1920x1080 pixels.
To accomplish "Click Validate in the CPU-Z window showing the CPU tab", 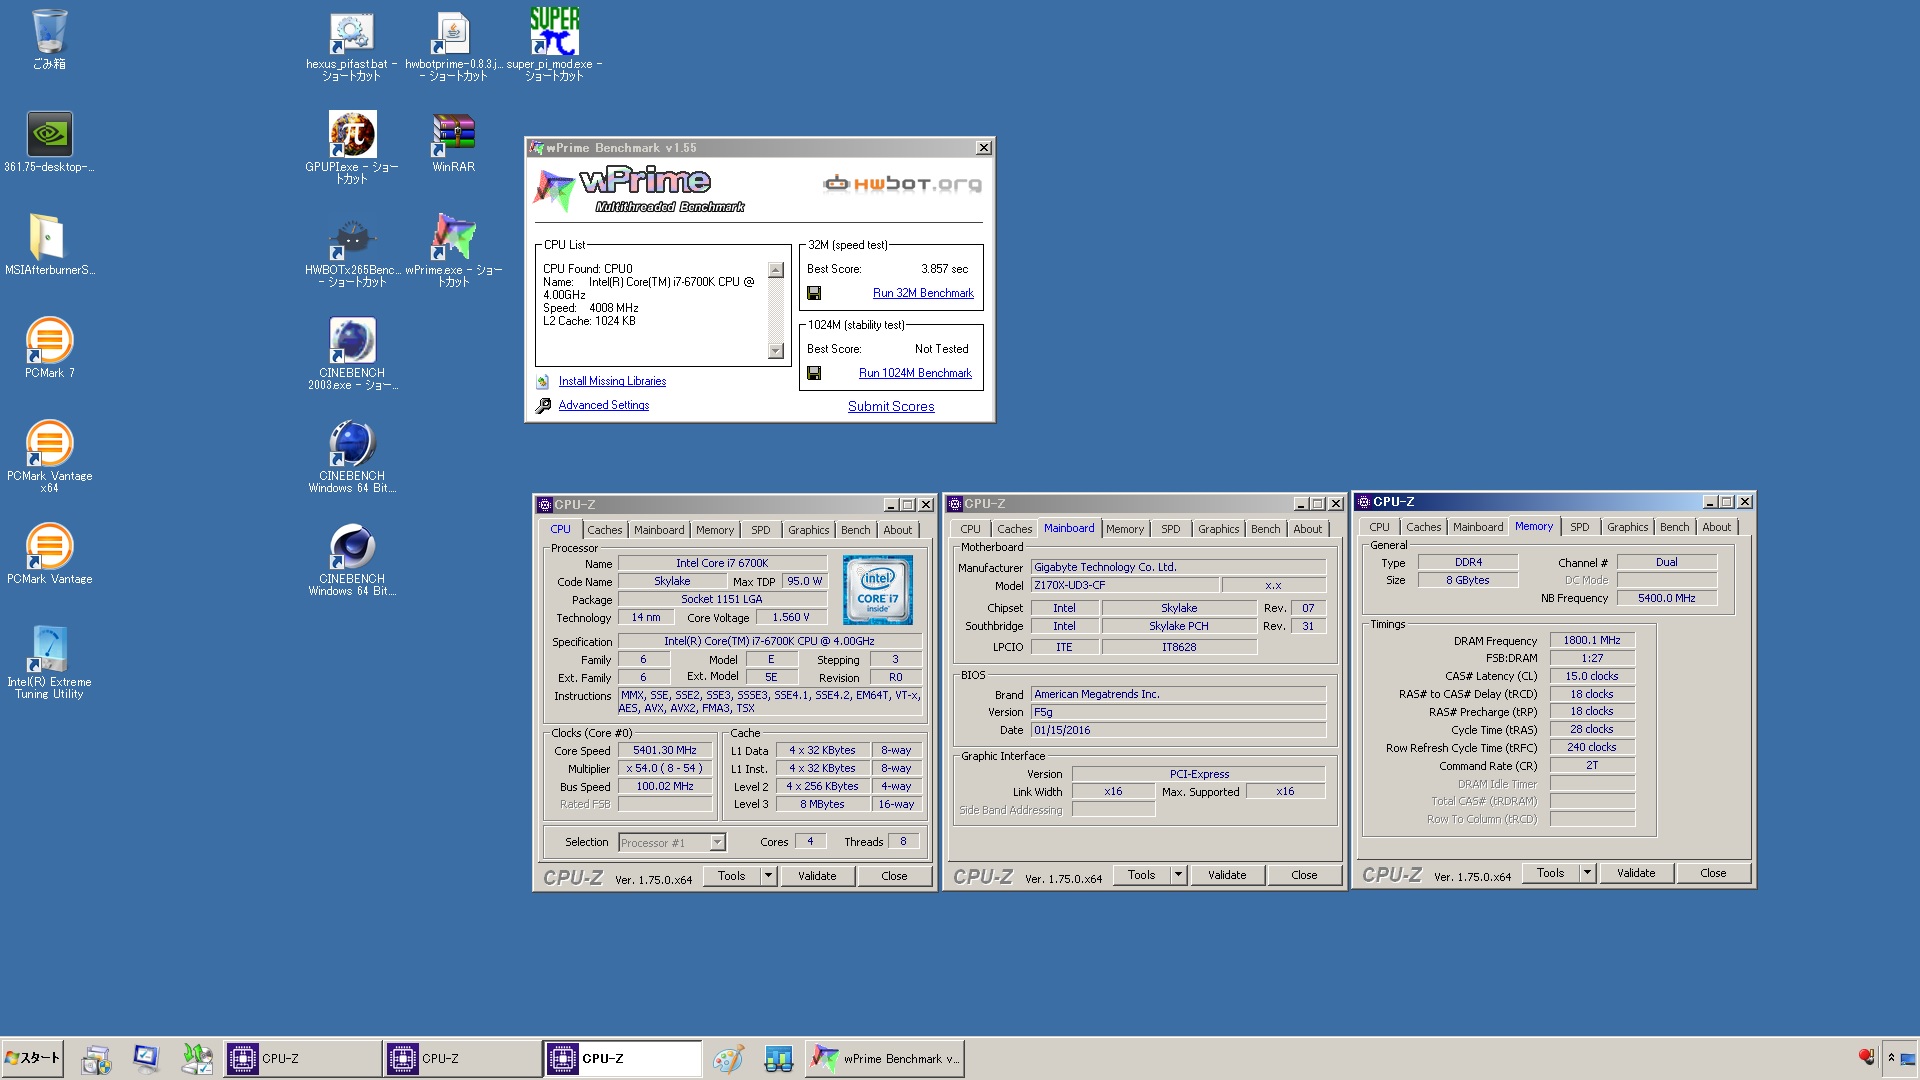I will click(817, 876).
